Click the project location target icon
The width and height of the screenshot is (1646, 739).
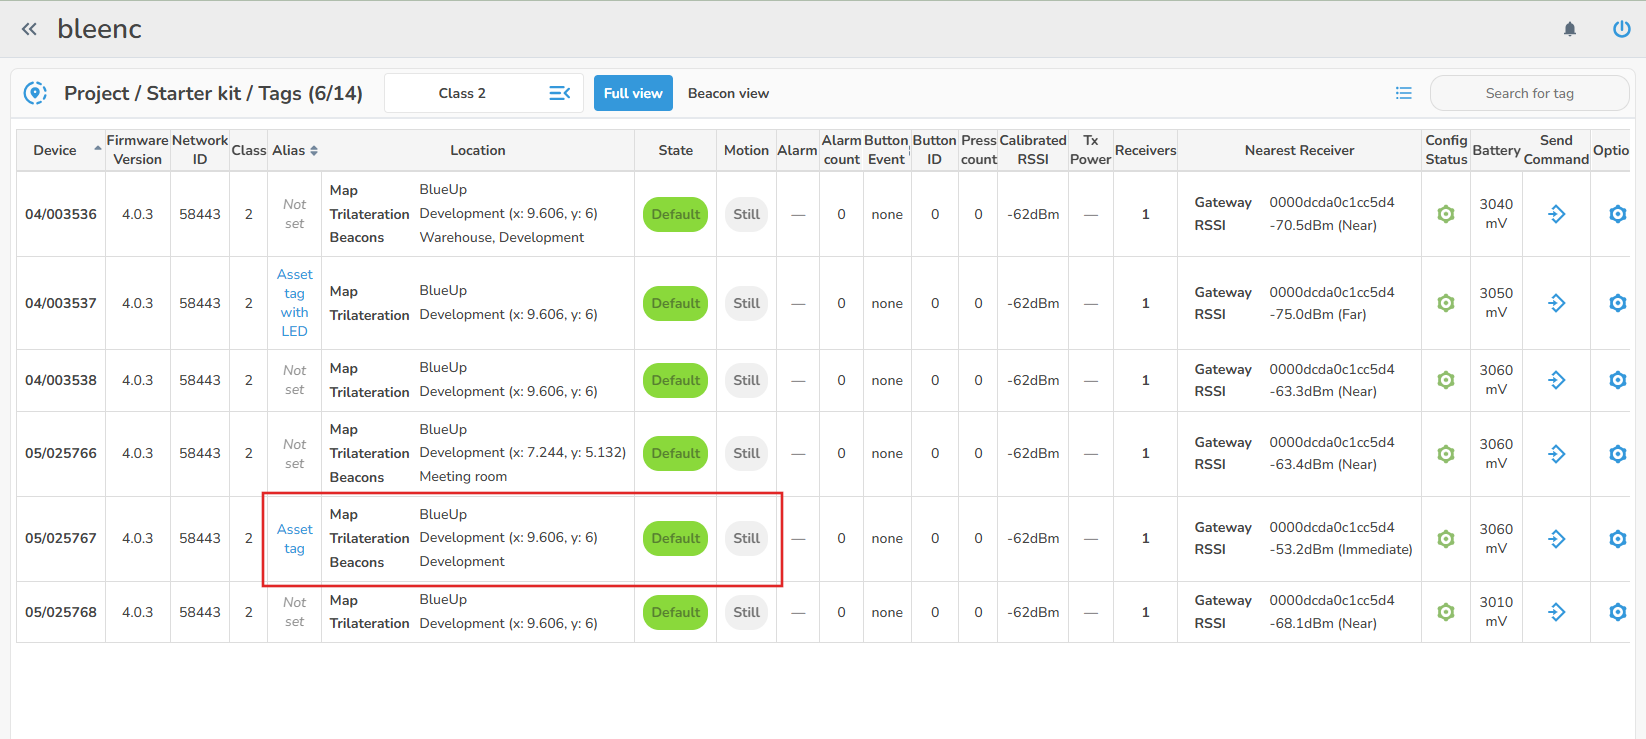[35, 93]
